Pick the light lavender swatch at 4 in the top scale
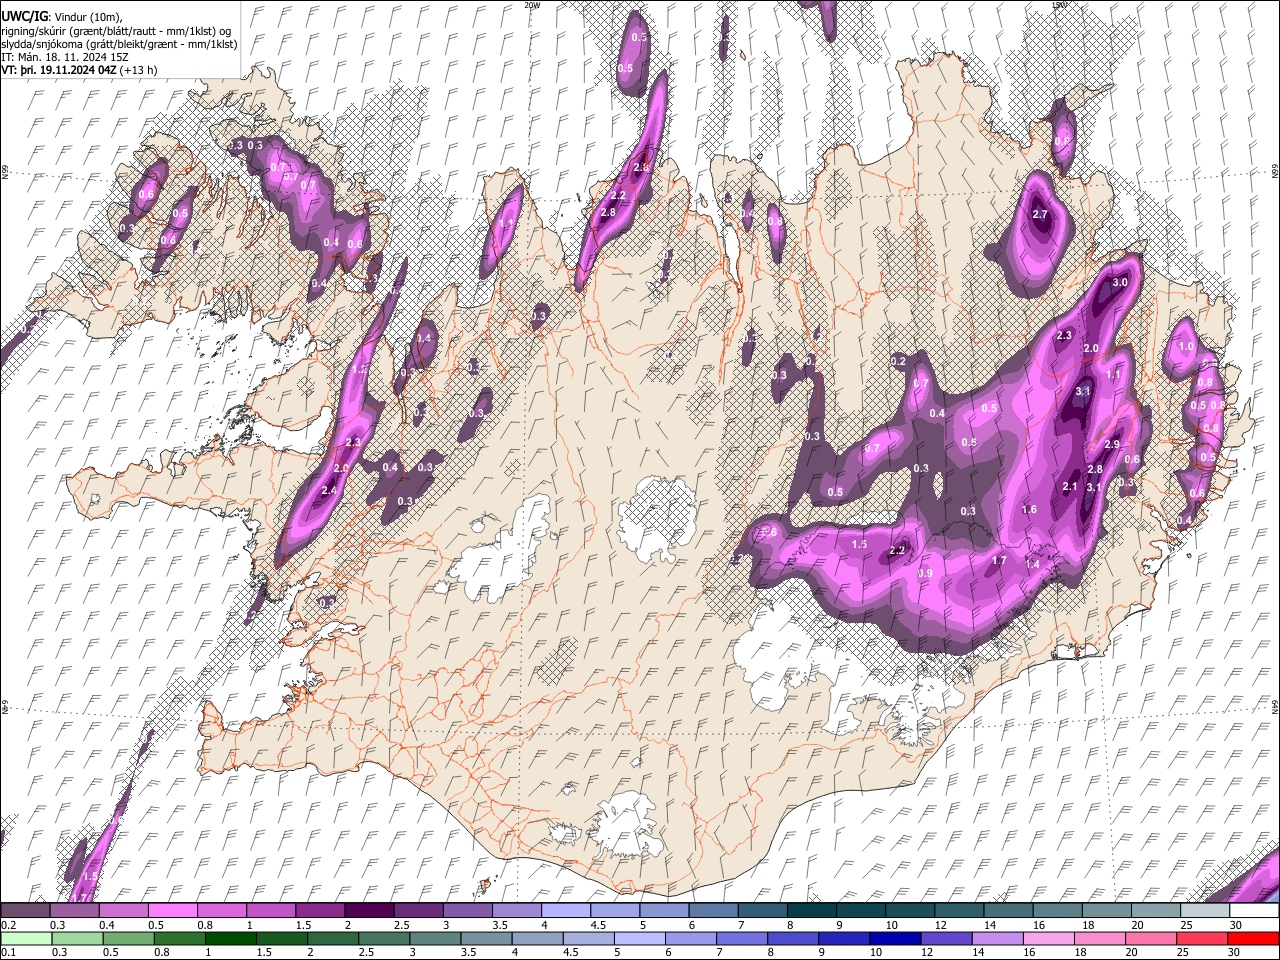The image size is (1280, 960). tap(565, 911)
